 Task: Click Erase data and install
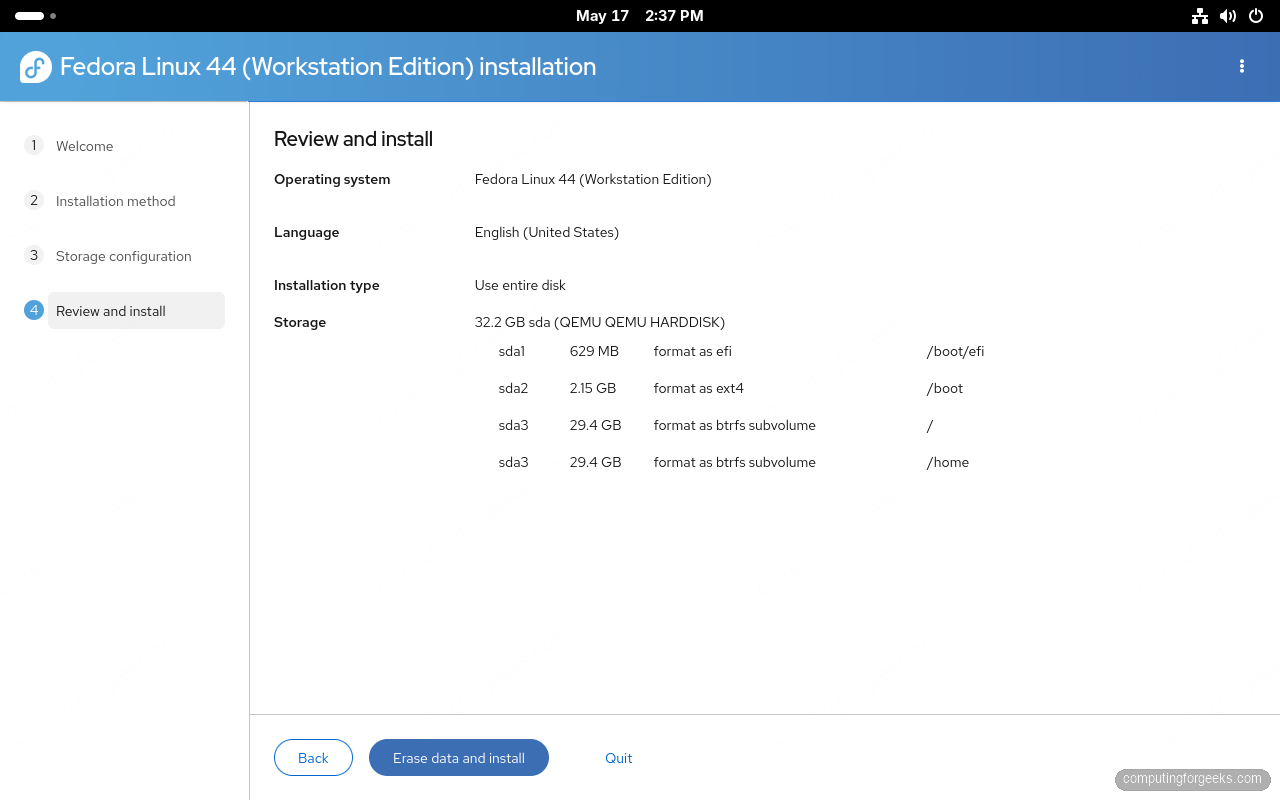459,758
